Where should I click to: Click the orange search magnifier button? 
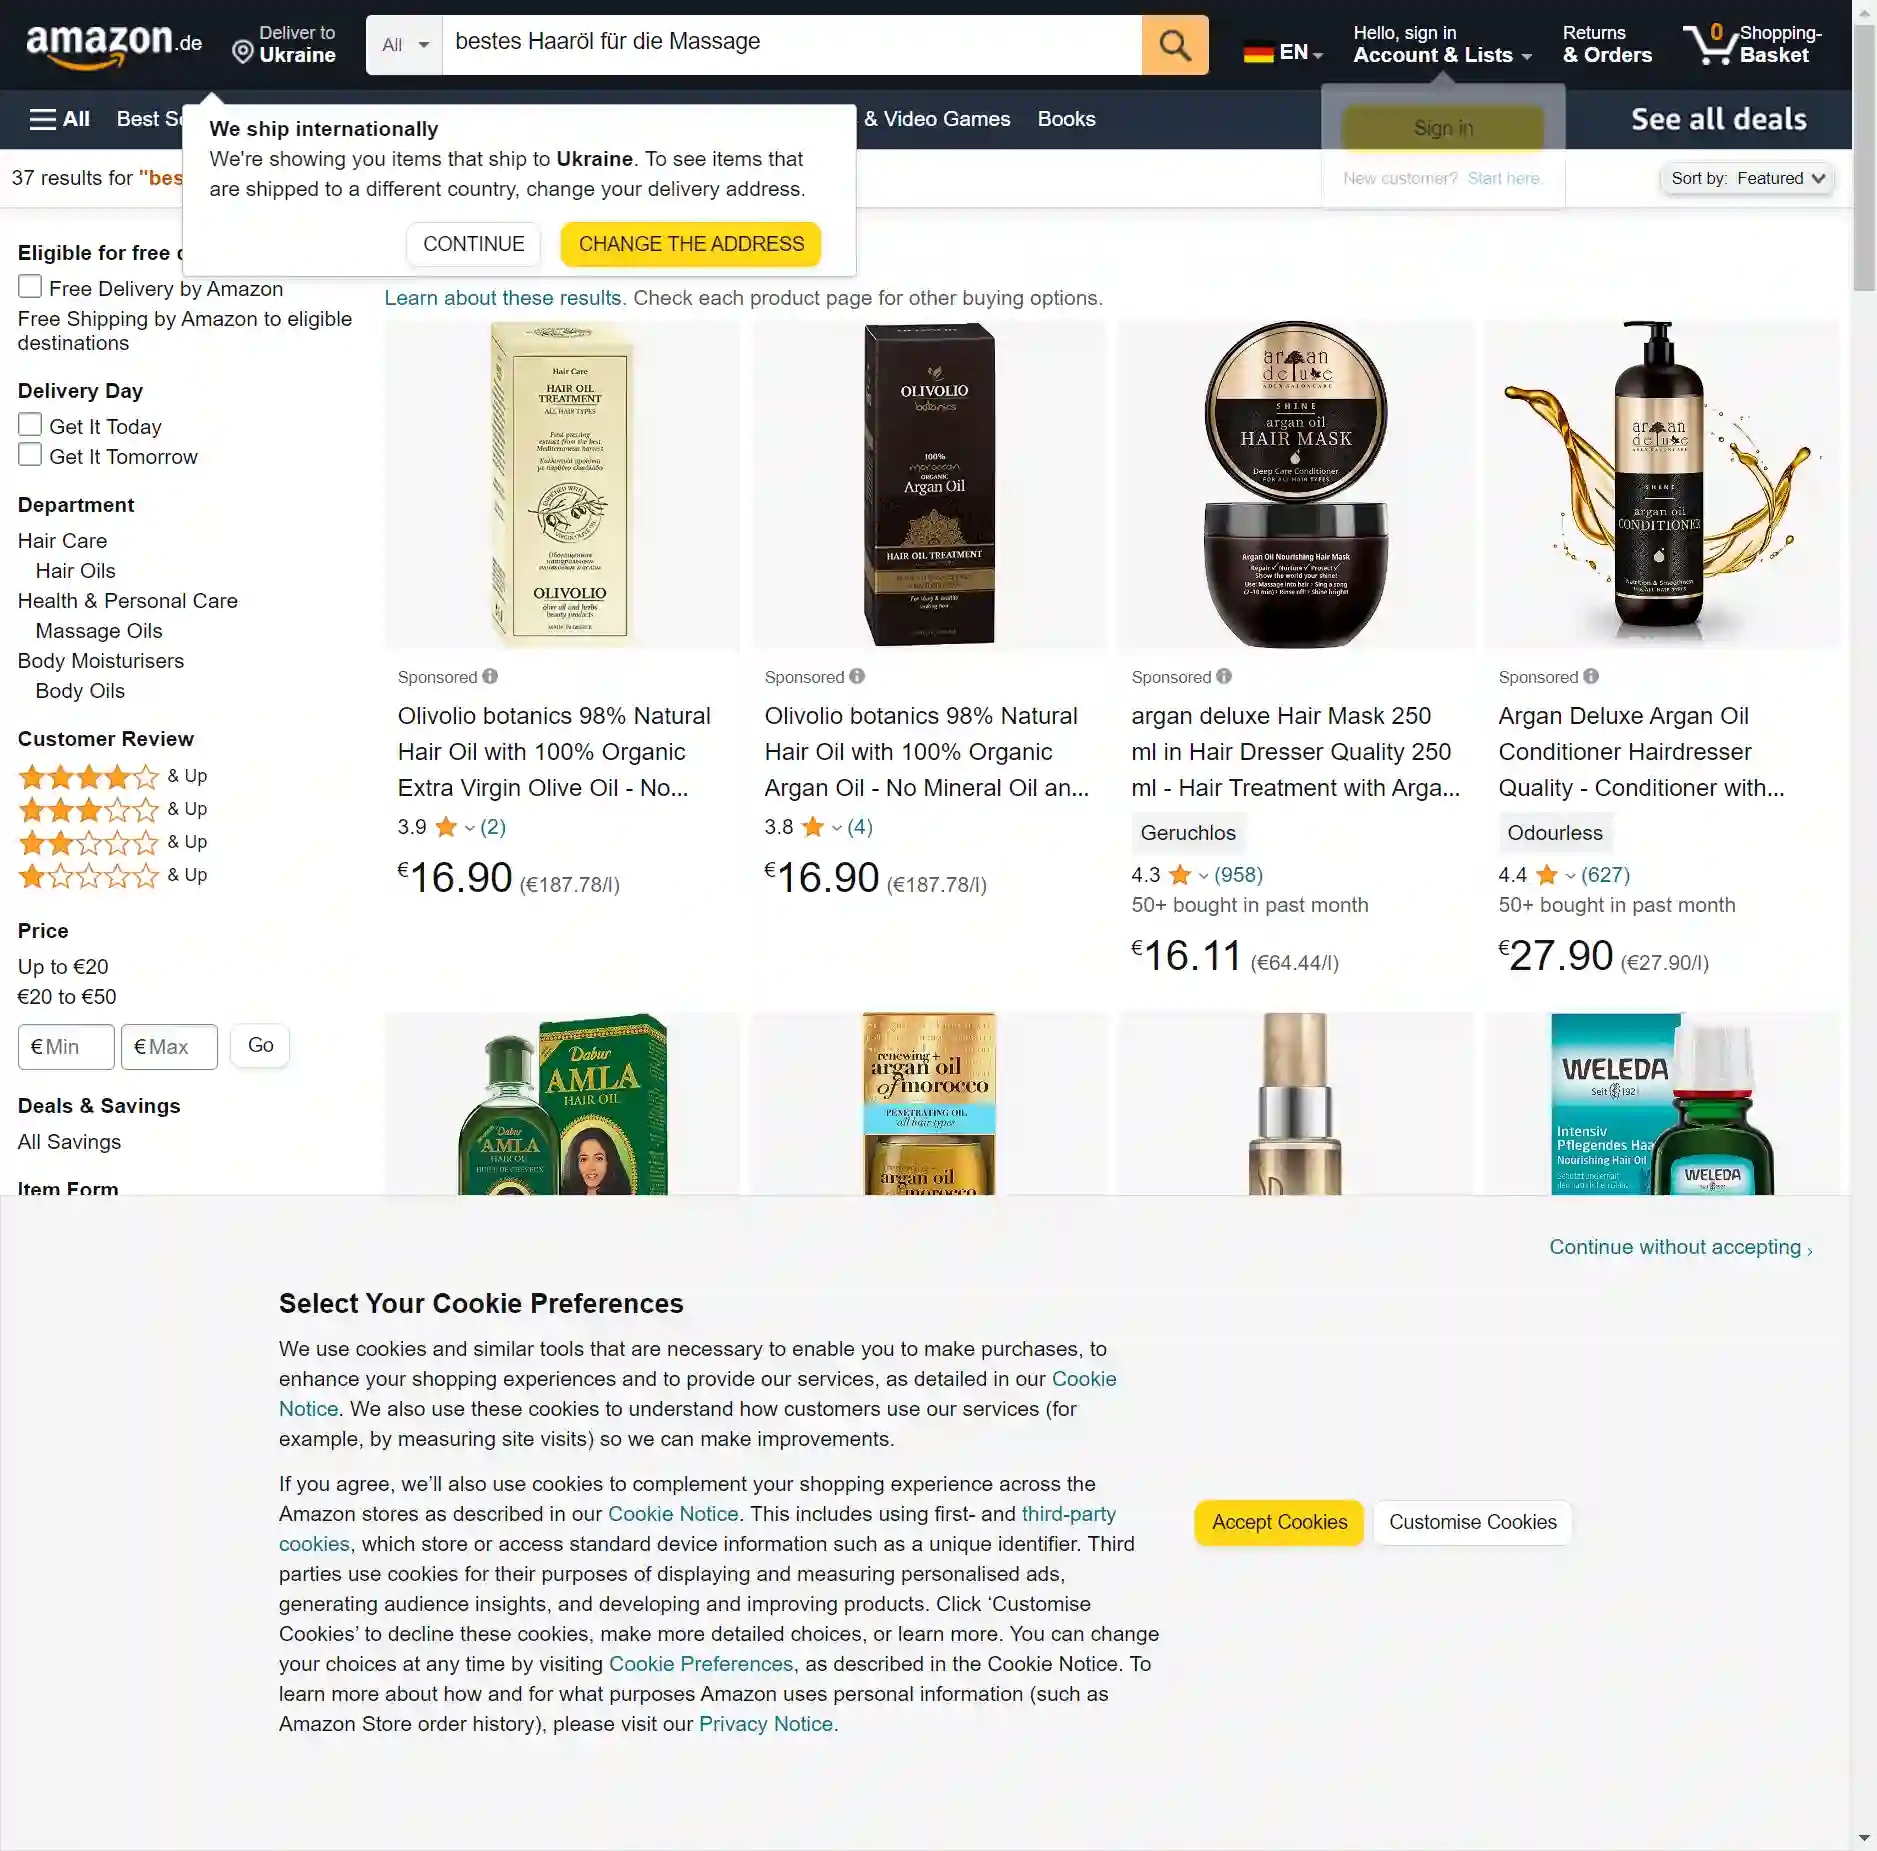tap(1174, 45)
